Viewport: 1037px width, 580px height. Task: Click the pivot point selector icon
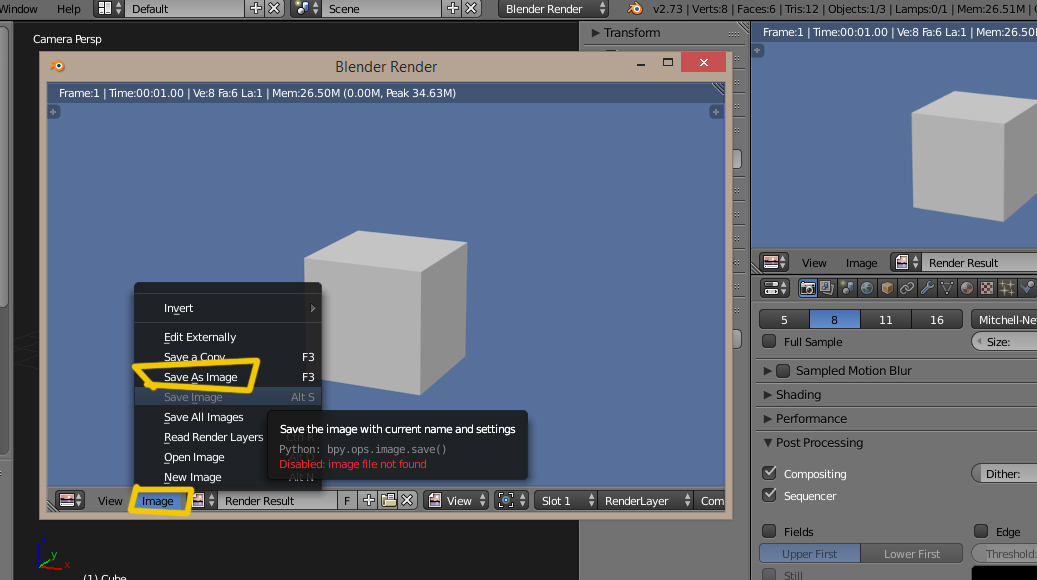[511, 501]
